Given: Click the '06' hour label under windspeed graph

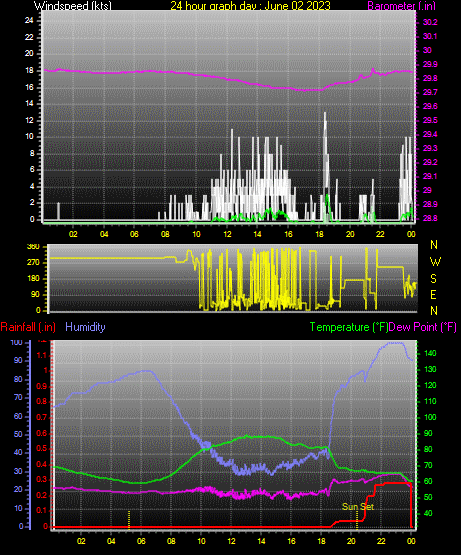Looking at the screenshot, I should (x=134, y=234).
